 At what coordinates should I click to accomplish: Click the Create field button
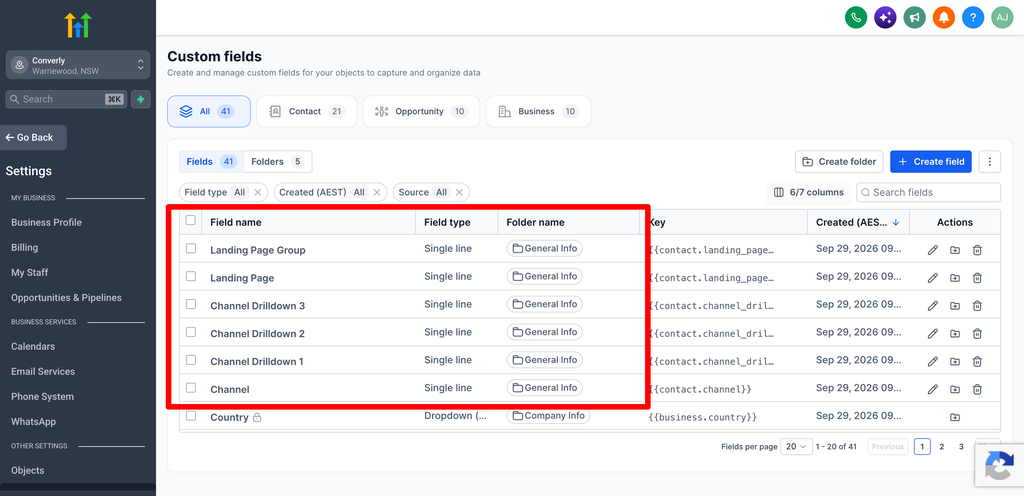tap(931, 162)
